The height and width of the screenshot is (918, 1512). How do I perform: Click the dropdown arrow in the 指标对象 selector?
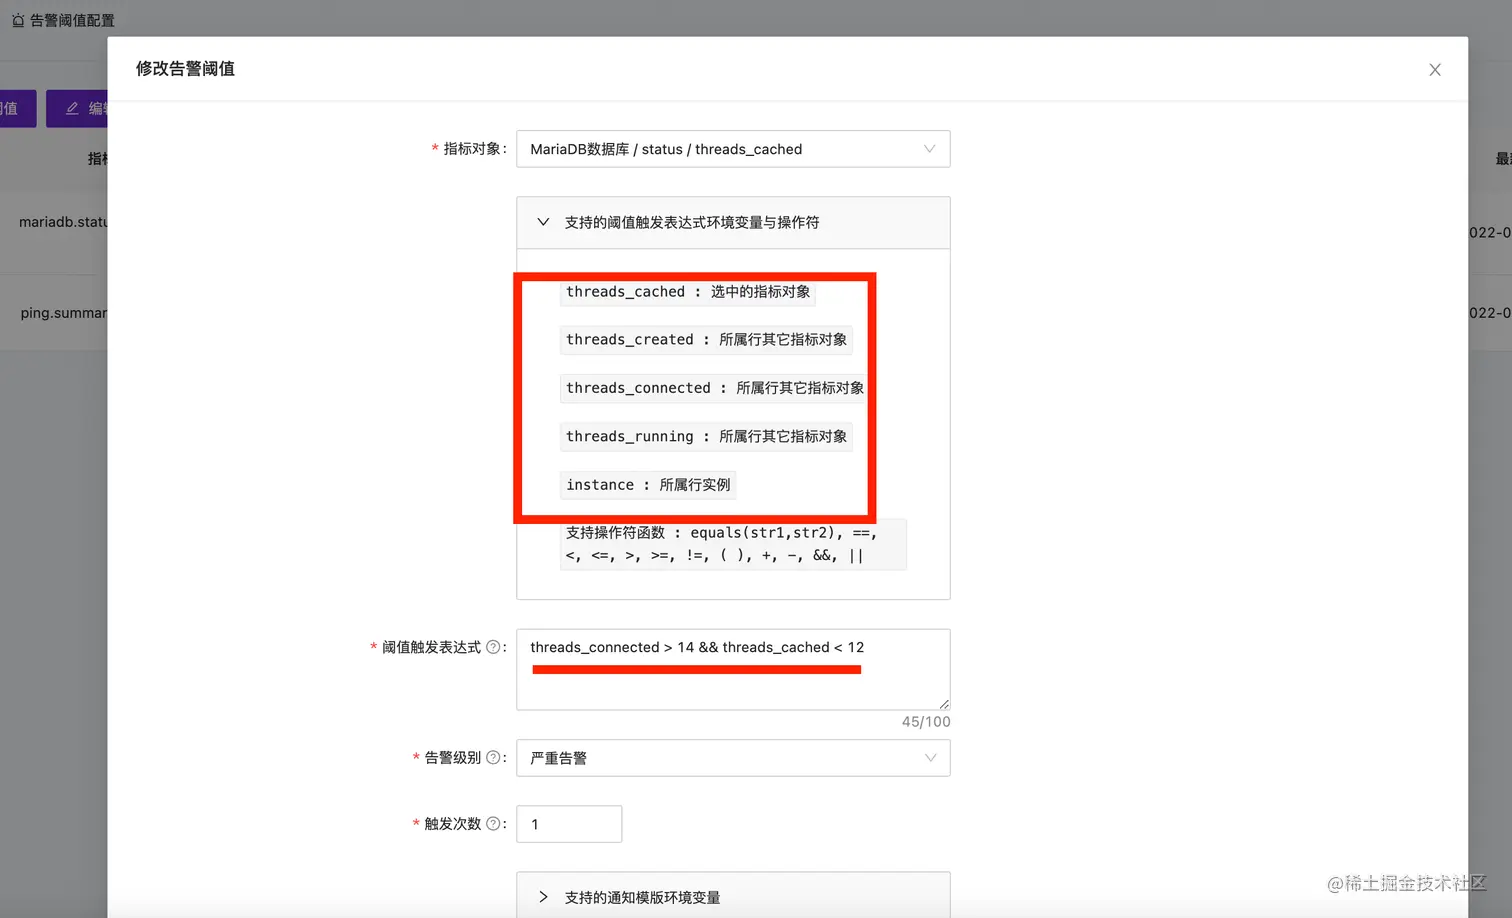930,149
